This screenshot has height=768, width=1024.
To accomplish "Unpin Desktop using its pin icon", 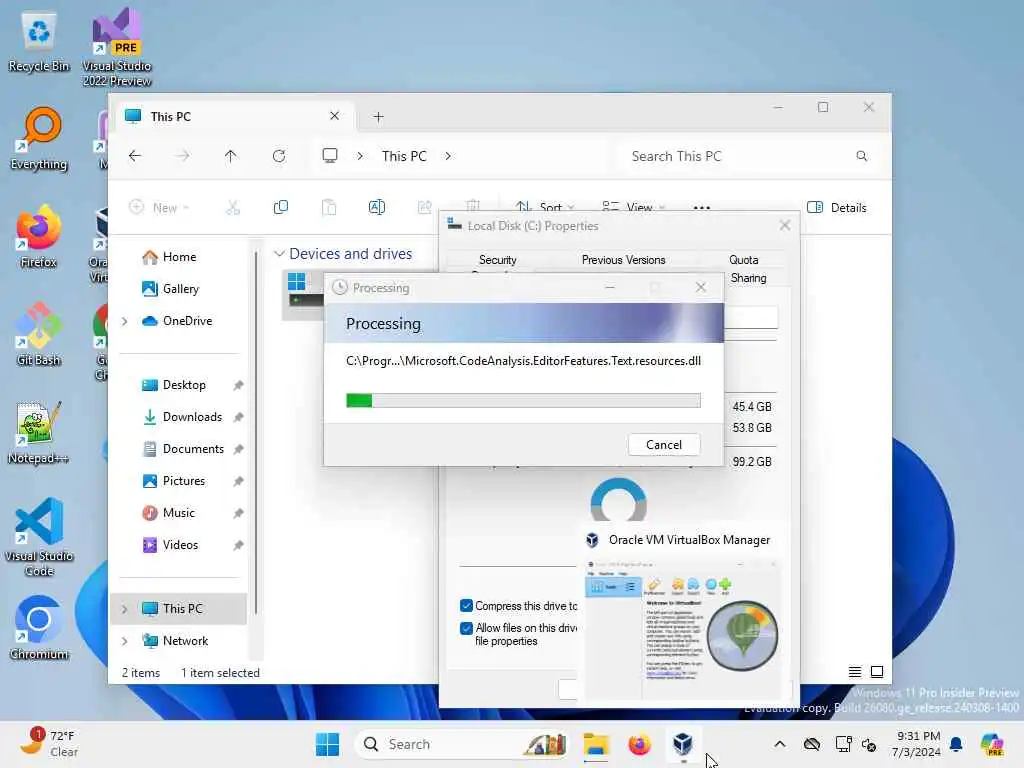I will click(238, 385).
